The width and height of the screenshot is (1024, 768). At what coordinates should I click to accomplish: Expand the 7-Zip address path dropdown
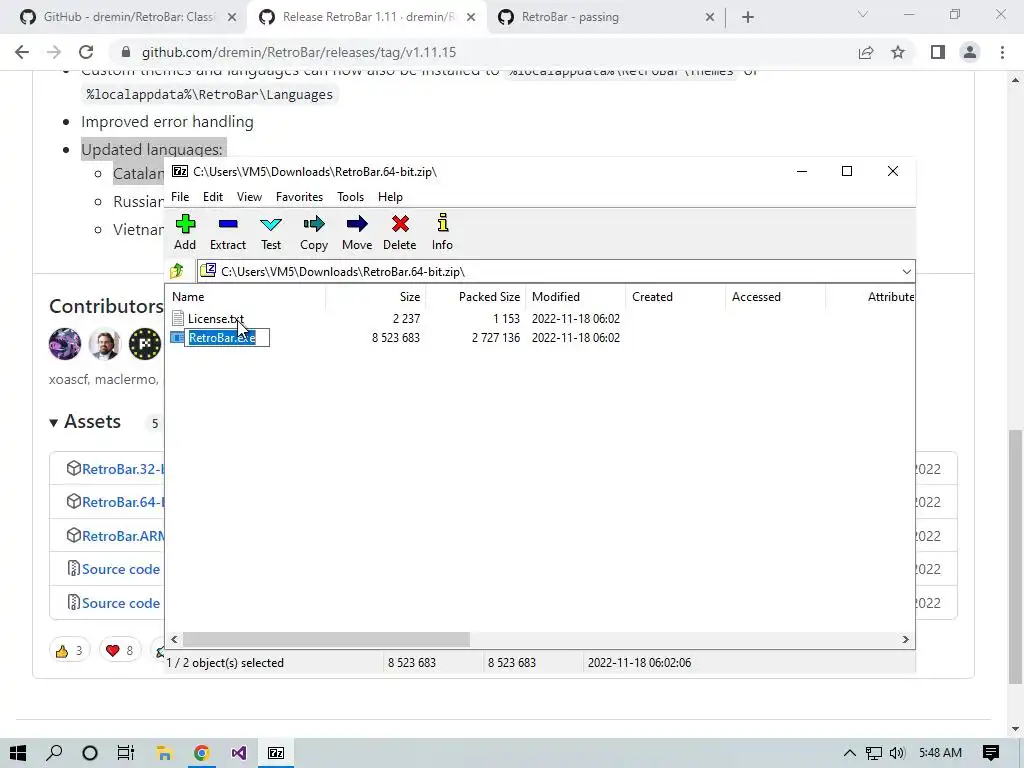[906, 272]
